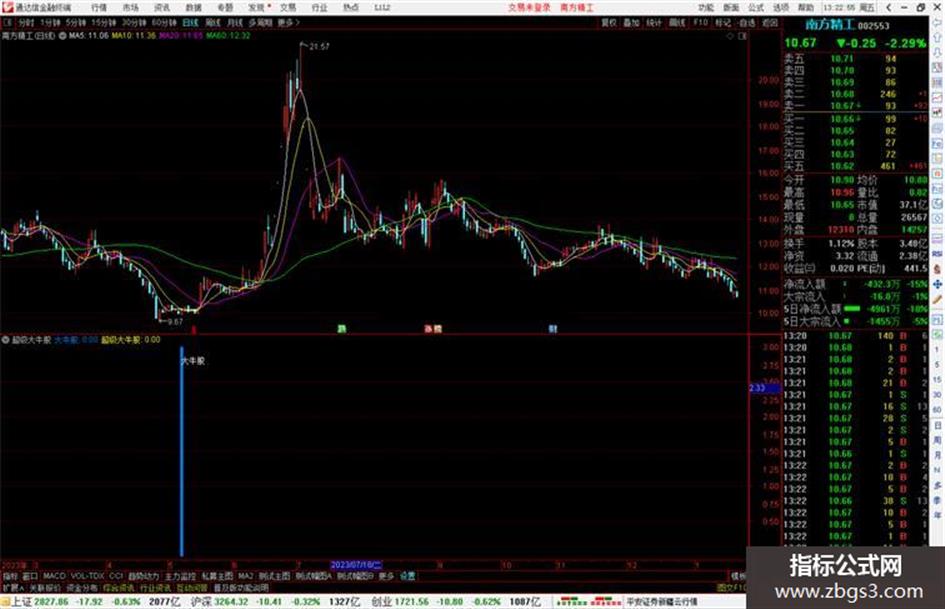Image resolution: width=945 pixels, height=609 pixels.
Task: Open the 关联报价 tab
Action: pos(45,587)
